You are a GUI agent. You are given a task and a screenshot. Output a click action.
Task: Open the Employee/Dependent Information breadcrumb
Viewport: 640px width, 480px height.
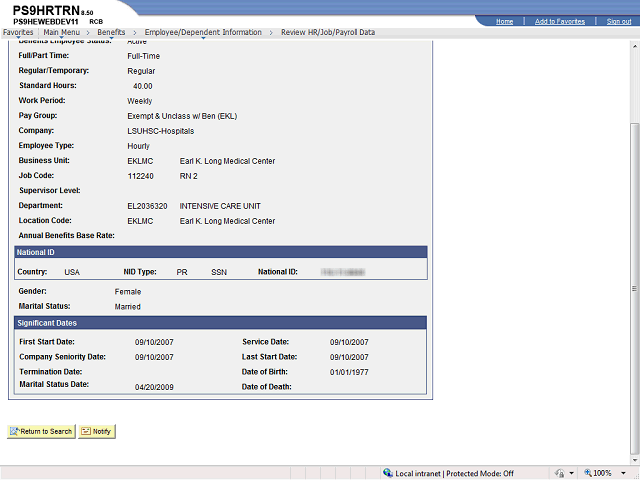click(x=203, y=32)
